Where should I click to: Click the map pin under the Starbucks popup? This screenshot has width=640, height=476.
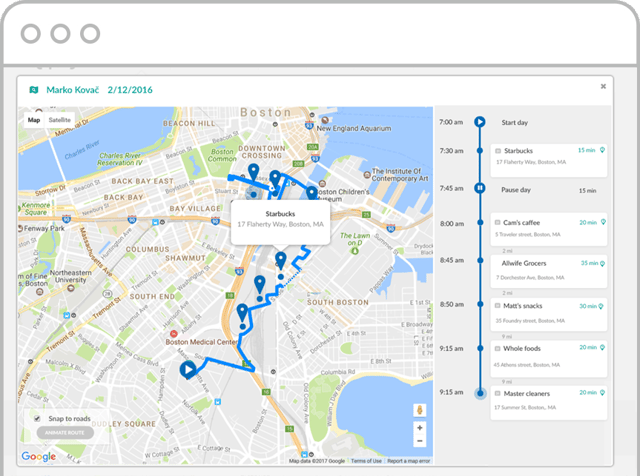(280, 260)
